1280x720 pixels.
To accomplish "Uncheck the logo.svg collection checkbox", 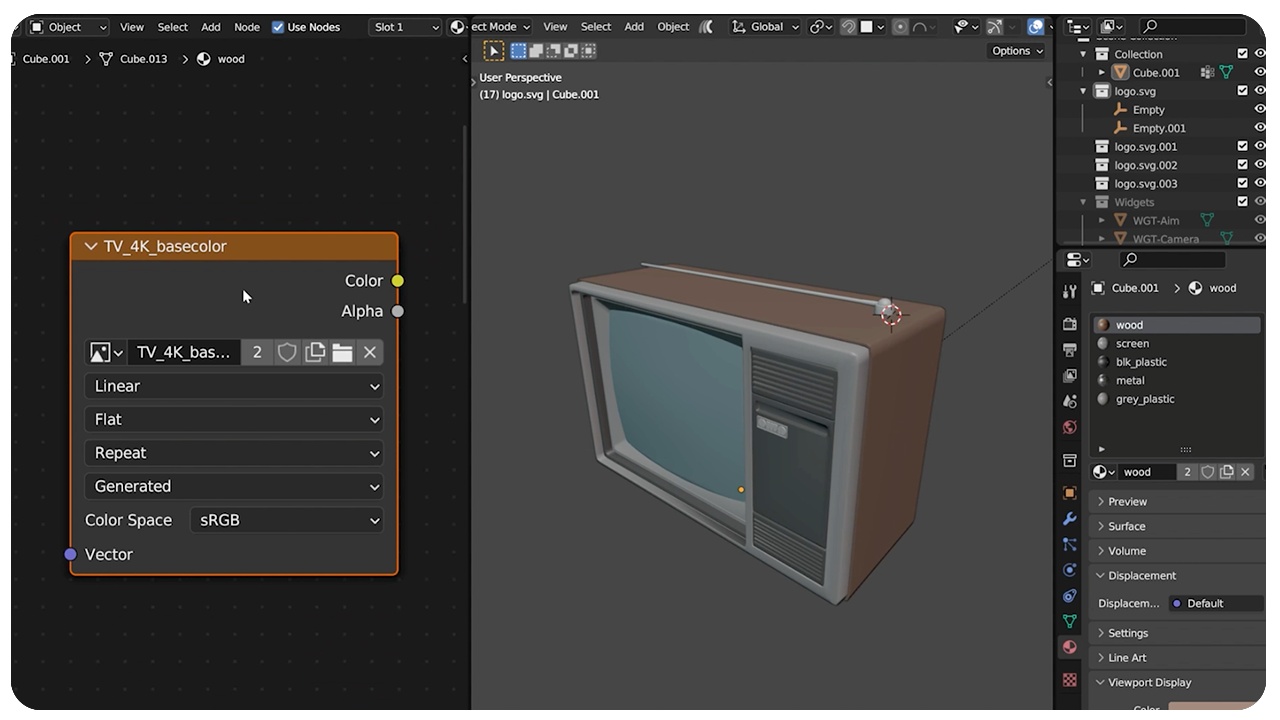I will tap(1242, 90).
